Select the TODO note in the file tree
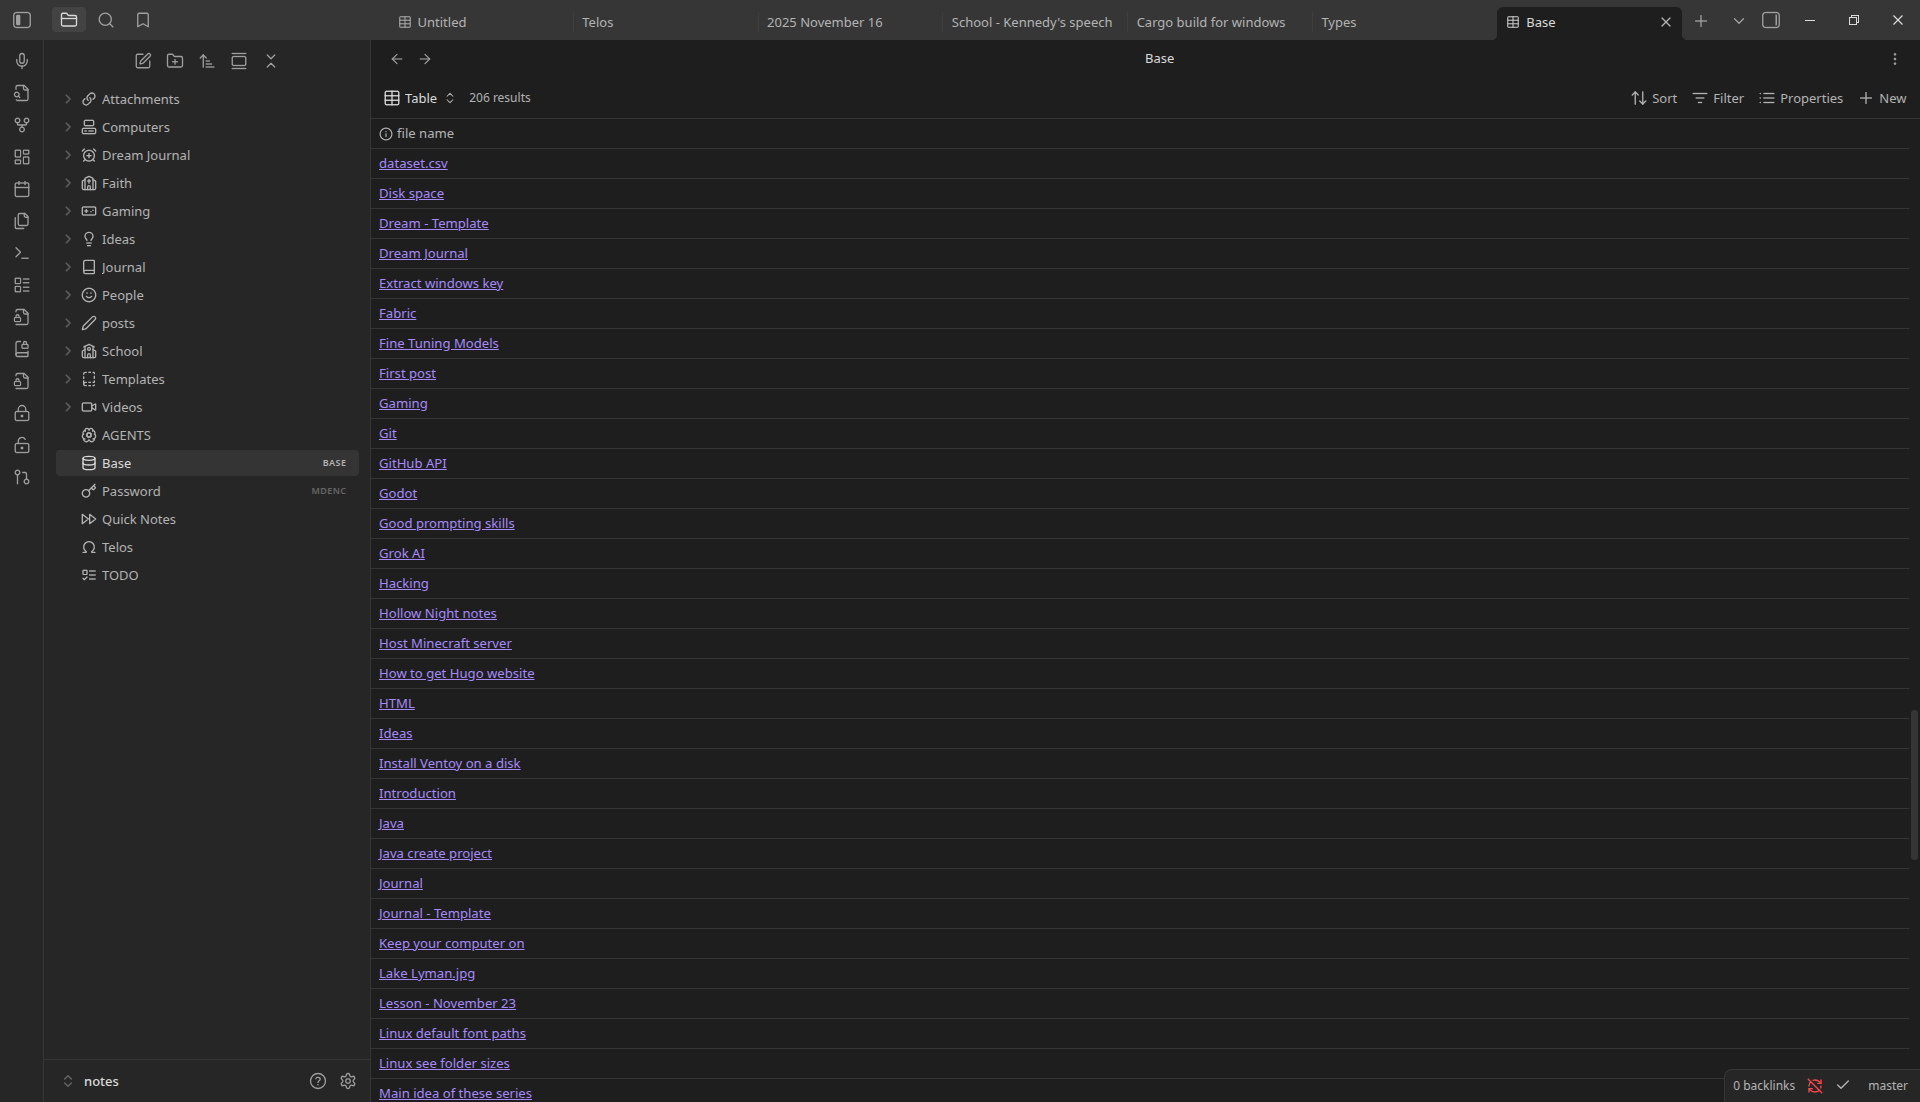The width and height of the screenshot is (1920, 1102). (x=120, y=575)
